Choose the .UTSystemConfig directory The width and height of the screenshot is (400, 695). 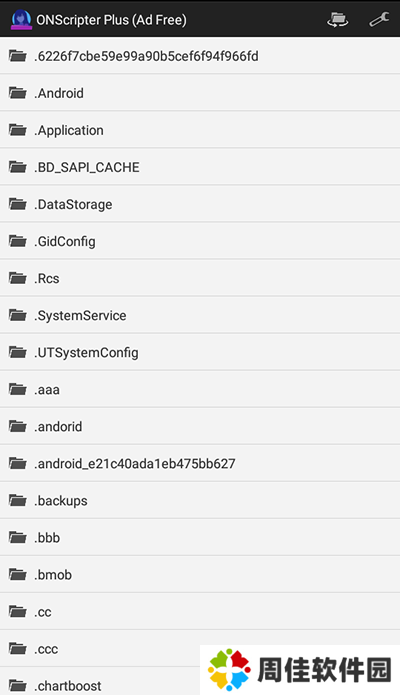pyautogui.click(x=200, y=352)
